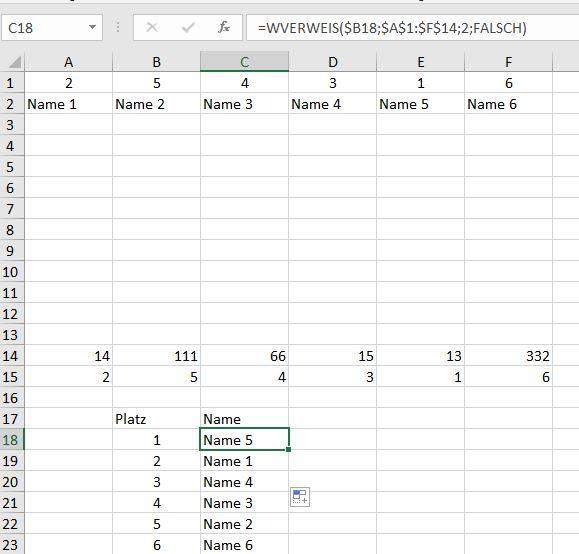Click cell E14 with value 13
The image size is (579, 554).
pyautogui.click(x=421, y=356)
